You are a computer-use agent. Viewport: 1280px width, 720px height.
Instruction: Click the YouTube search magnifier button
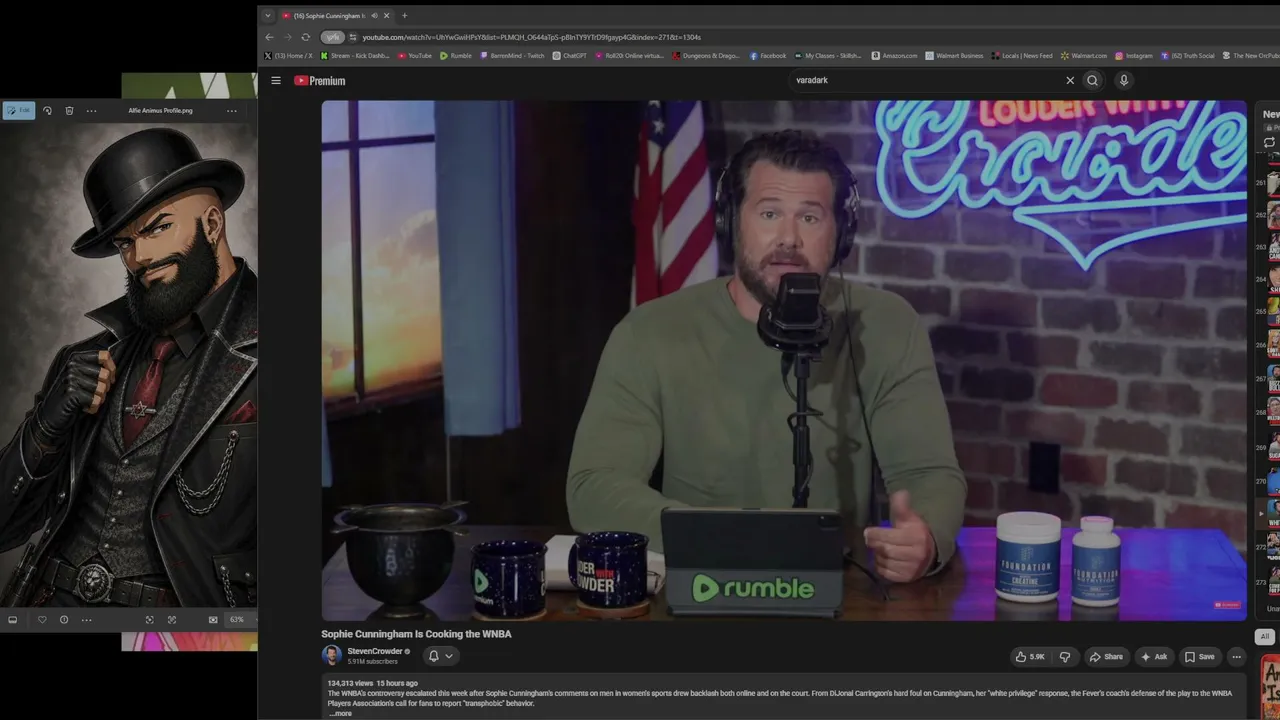[x=1092, y=81]
